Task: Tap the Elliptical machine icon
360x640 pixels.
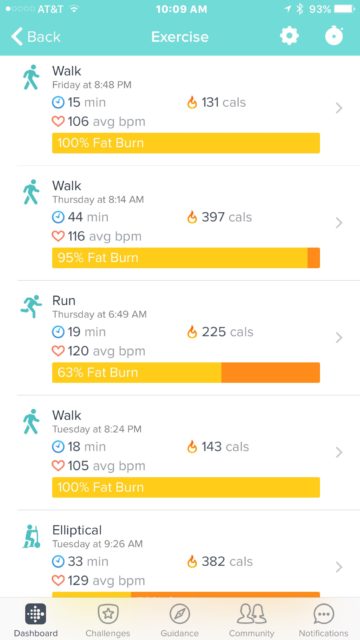Action: pyautogui.click(x=31, y=536)
